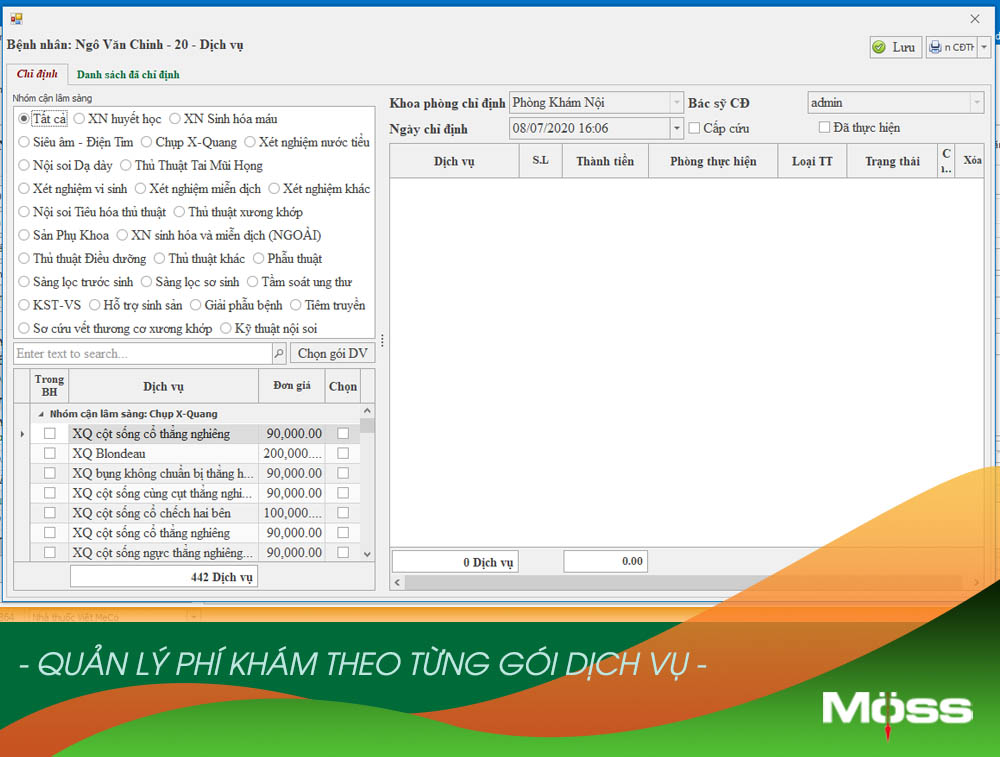Open the Bác sỹ CĐ dropdown
The height and width of the screenshot is (757, 1000).
tap(977, 102)
